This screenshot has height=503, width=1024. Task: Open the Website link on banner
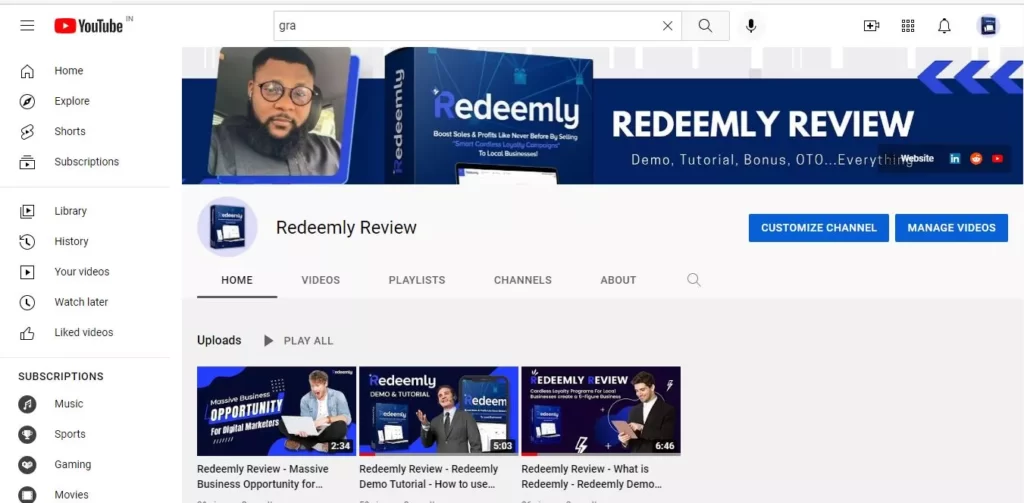pos(917,159)
